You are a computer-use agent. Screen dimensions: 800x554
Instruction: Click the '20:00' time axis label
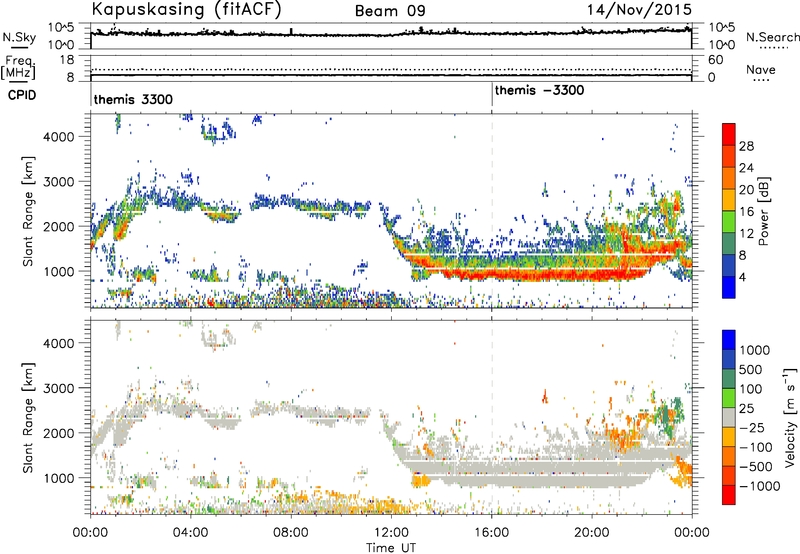click(x=592, y=533)
